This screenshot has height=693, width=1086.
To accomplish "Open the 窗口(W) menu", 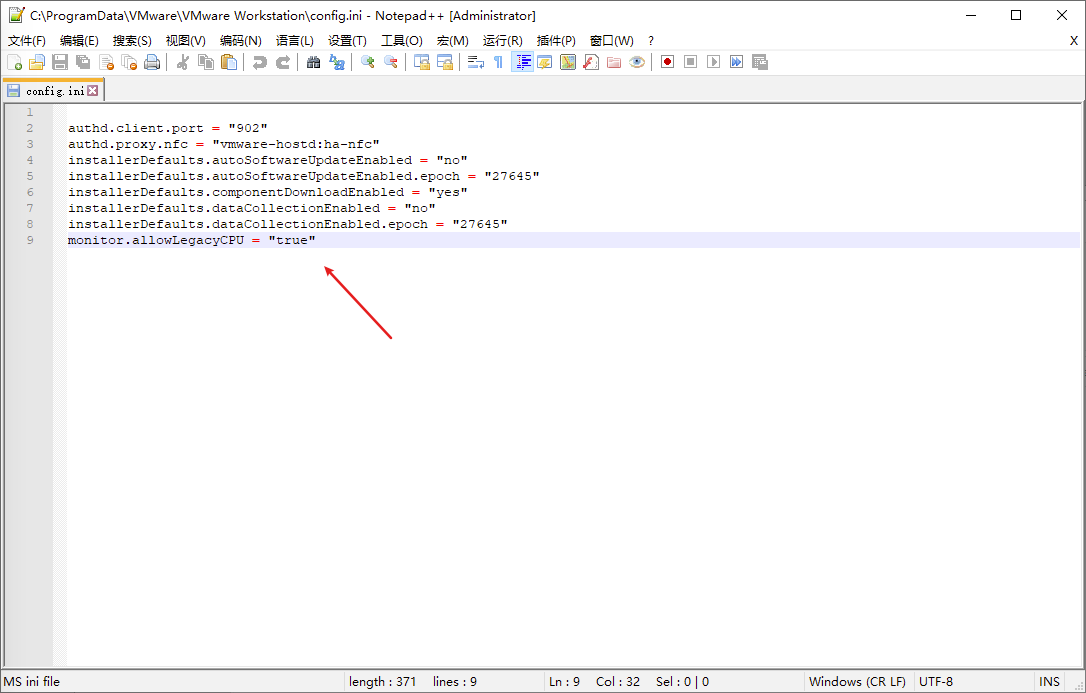I will click(x=612, y=41).
